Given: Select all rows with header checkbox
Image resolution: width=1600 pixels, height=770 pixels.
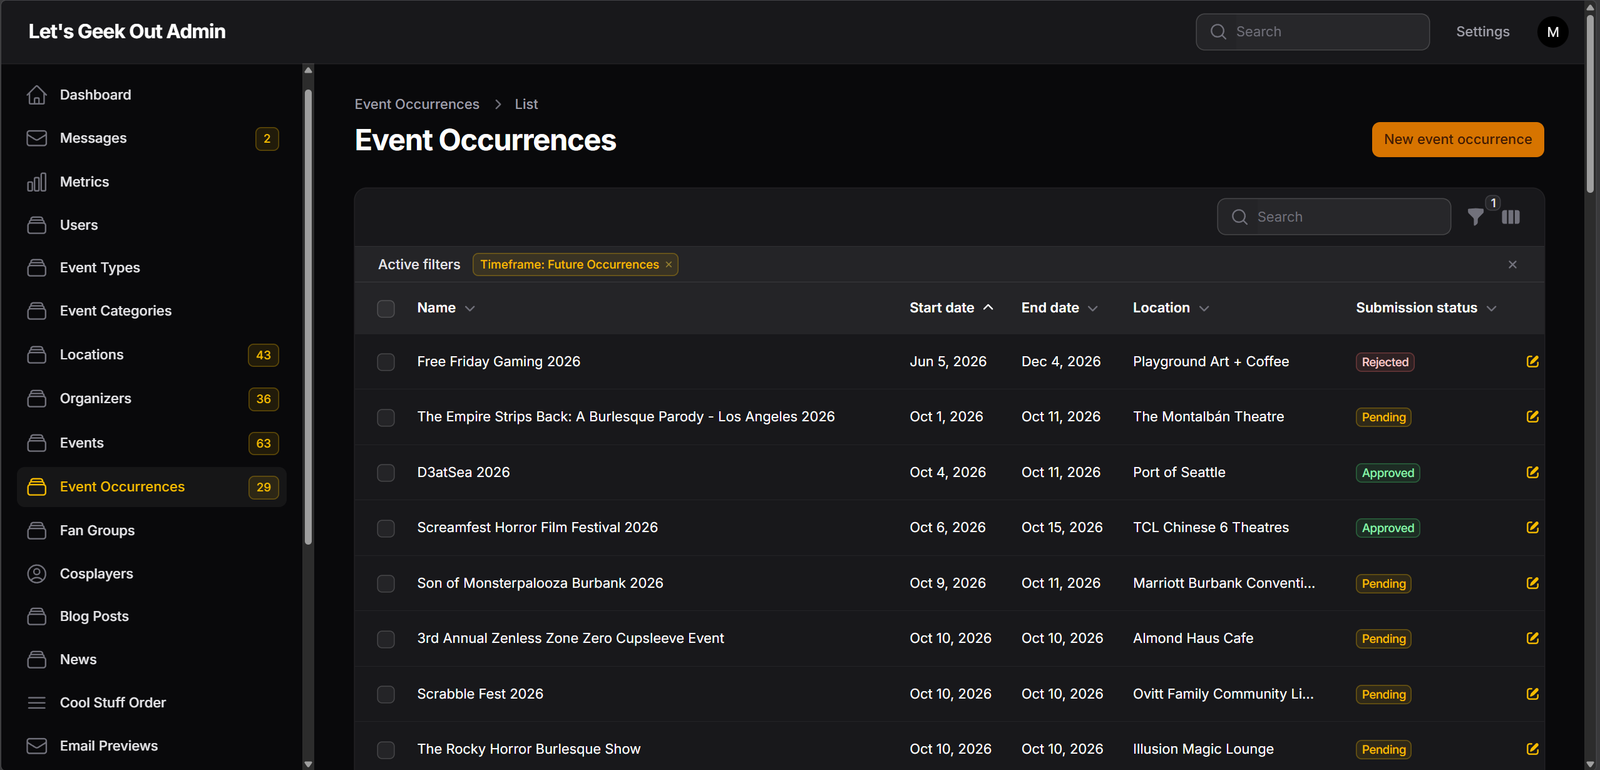Looking at the screenshot, I should pos(386,309).
